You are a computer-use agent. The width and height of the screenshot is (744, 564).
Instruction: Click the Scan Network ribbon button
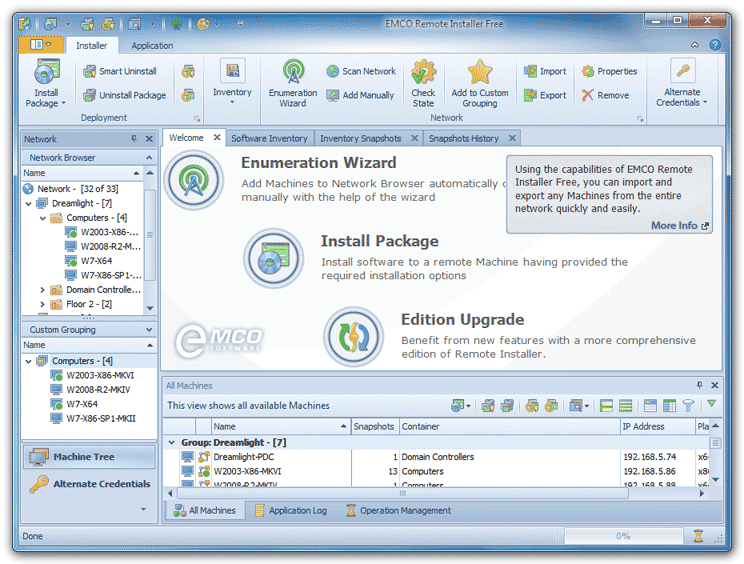tap(361, 71)
